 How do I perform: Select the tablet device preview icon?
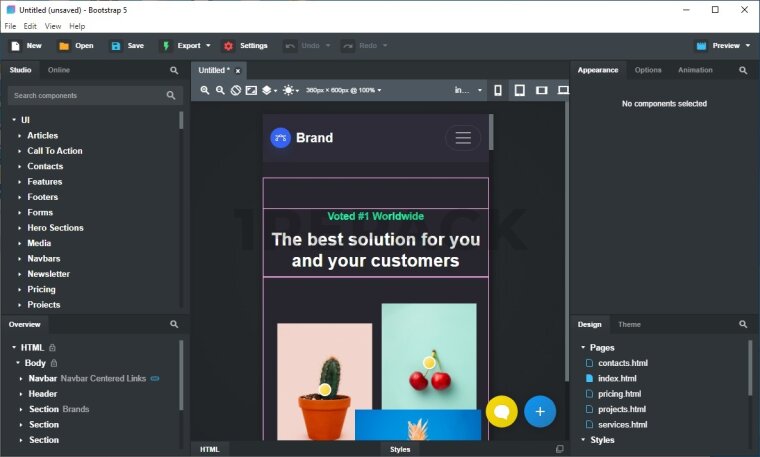pos(519,90)
